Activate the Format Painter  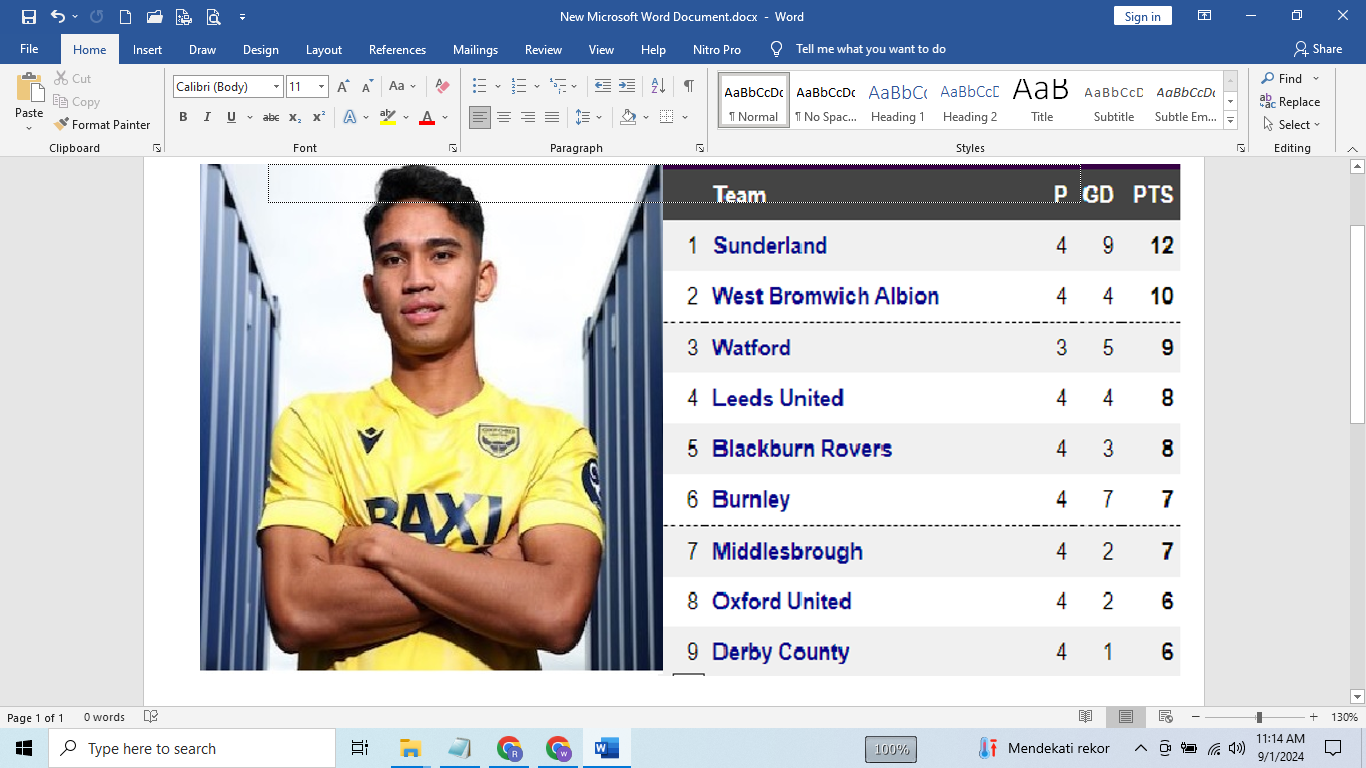pyautogui.click(x=101, y=125)
